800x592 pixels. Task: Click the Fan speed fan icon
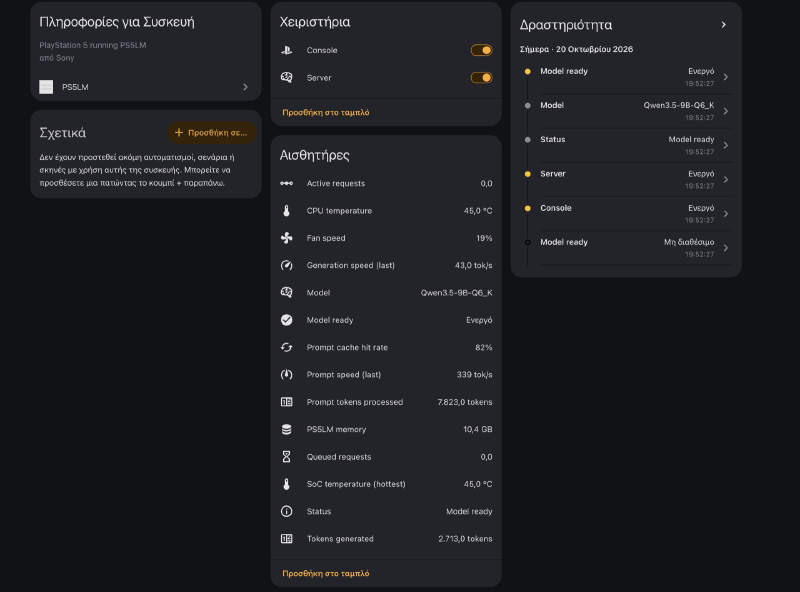tap(287, 238)
